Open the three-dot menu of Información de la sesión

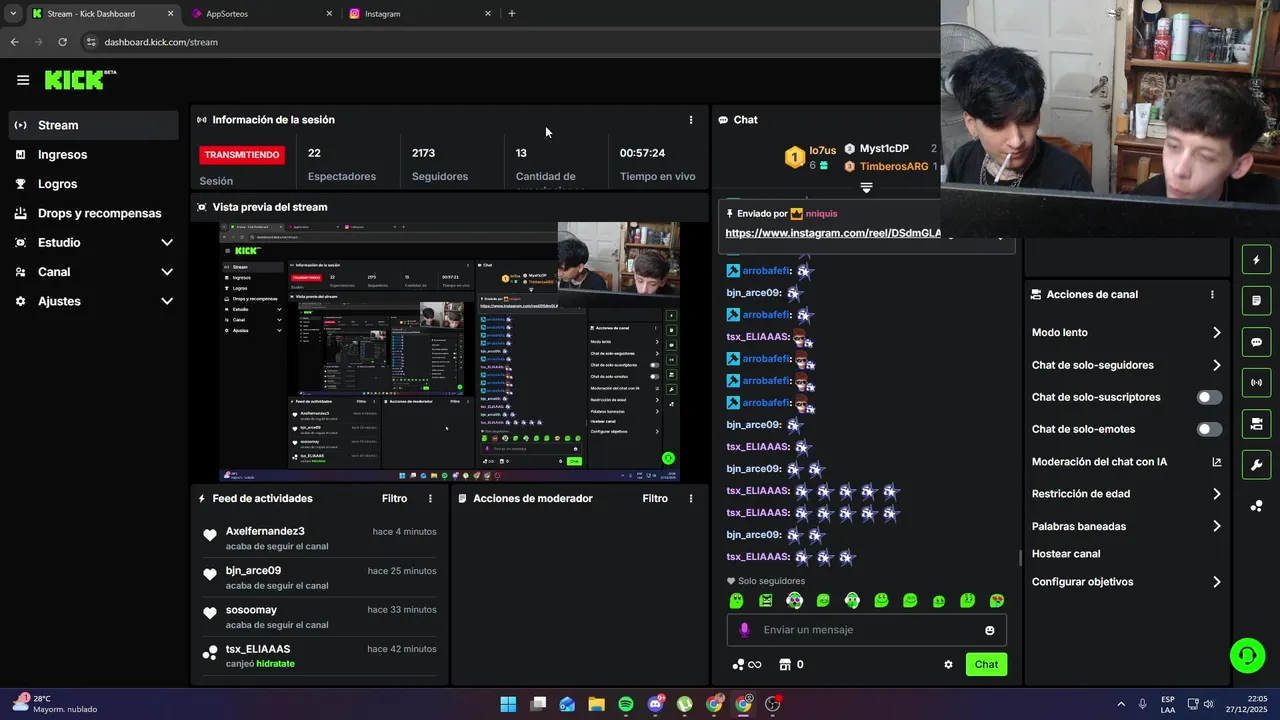click(x=690, y=120)
